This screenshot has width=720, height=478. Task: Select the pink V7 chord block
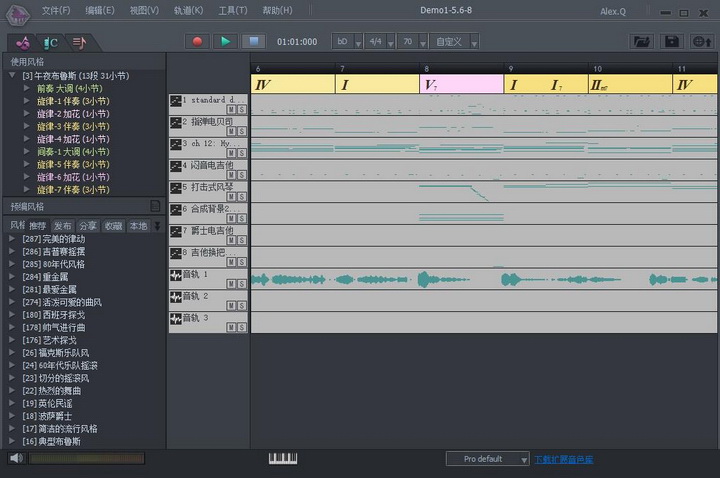(461, 85)
